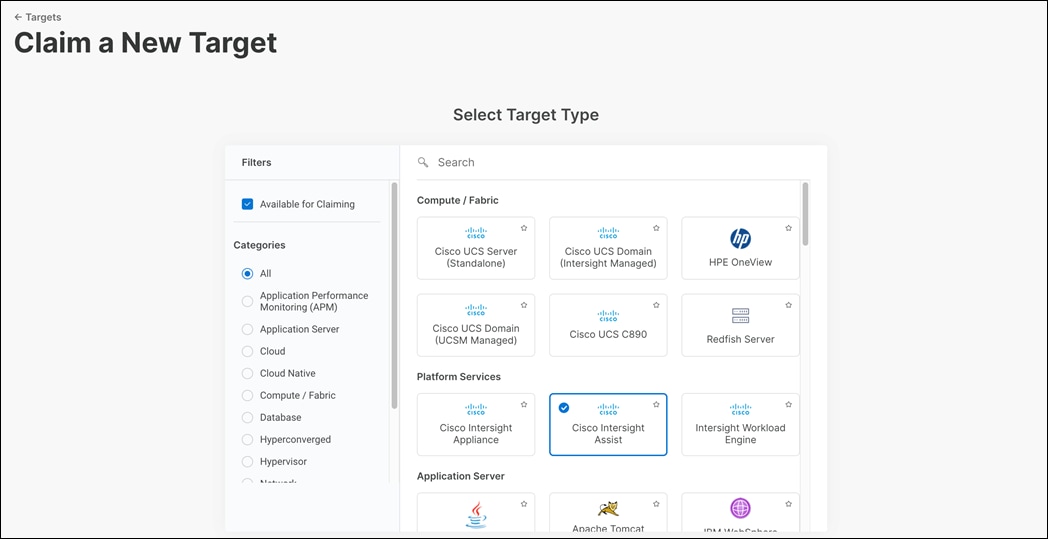This screenshot has width=1048, height=539.
Task: Choose Cisco UCS Domain (UCSM Managed) card
Action: coord(476,325)
